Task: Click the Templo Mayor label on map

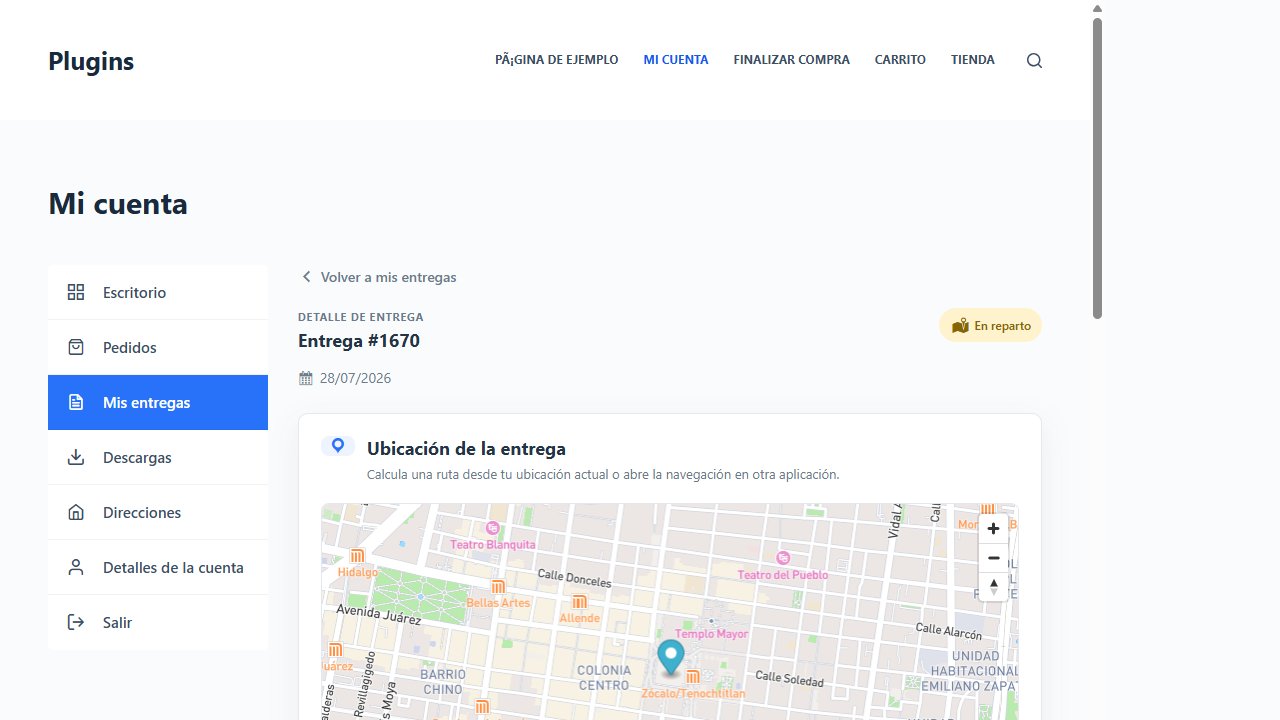Action: click(x=712, y=634)
